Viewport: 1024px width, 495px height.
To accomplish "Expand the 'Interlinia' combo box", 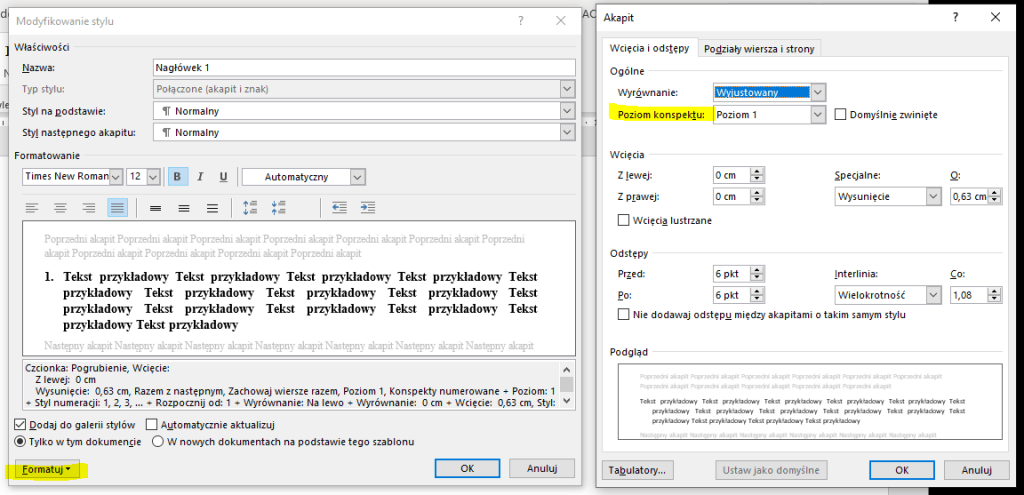I will pos(933,295).
